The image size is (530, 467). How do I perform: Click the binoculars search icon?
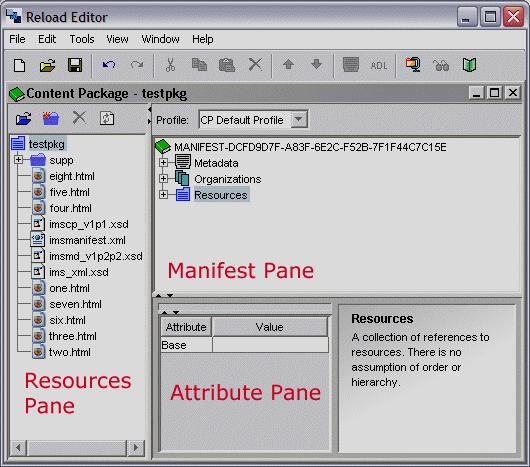pyautogui.click(x=441, y=65)
